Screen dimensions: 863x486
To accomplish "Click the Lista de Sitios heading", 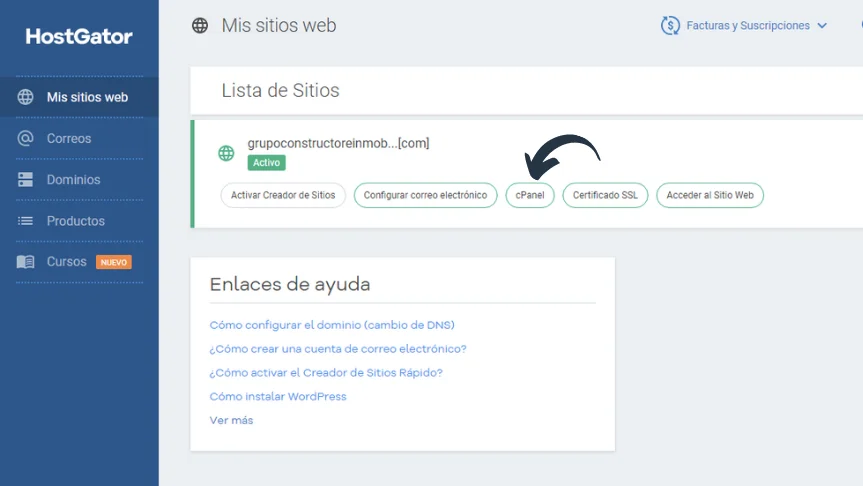I will (281, 90).
